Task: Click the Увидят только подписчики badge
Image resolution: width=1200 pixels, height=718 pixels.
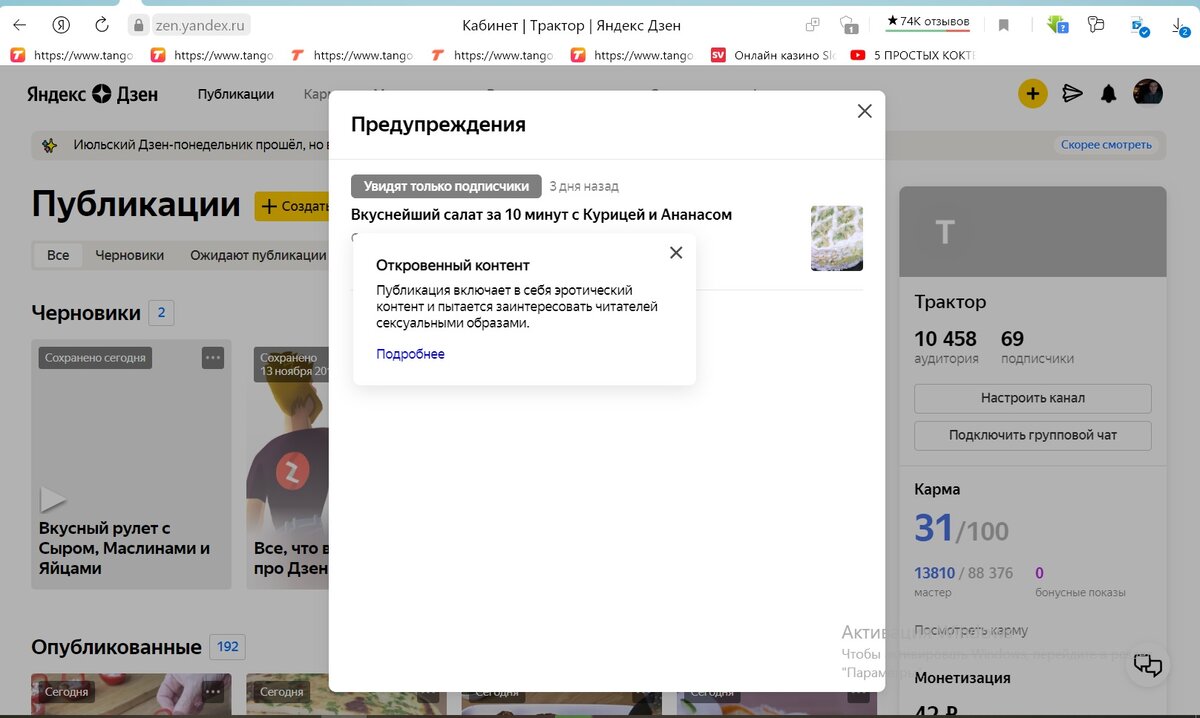Action: point(446,186)
